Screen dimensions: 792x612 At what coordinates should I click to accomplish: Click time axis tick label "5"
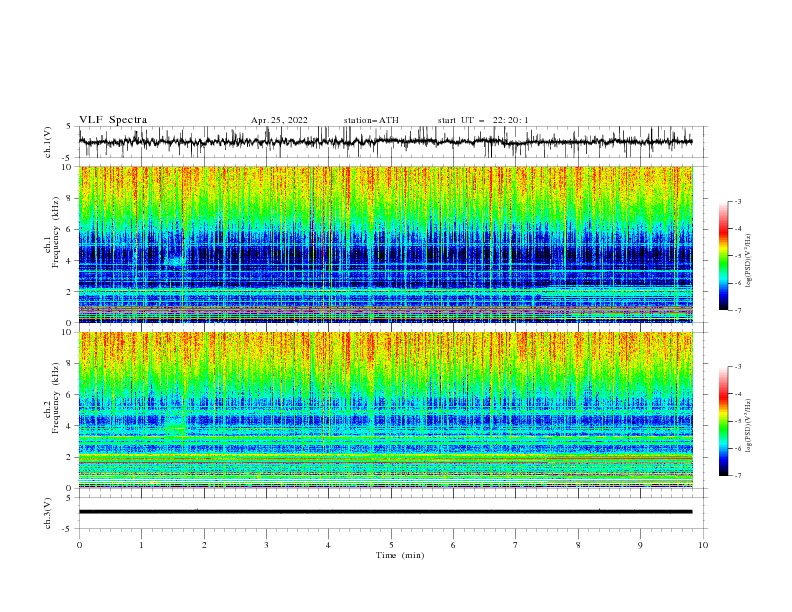pyautogui.click(x=391, y=545)
